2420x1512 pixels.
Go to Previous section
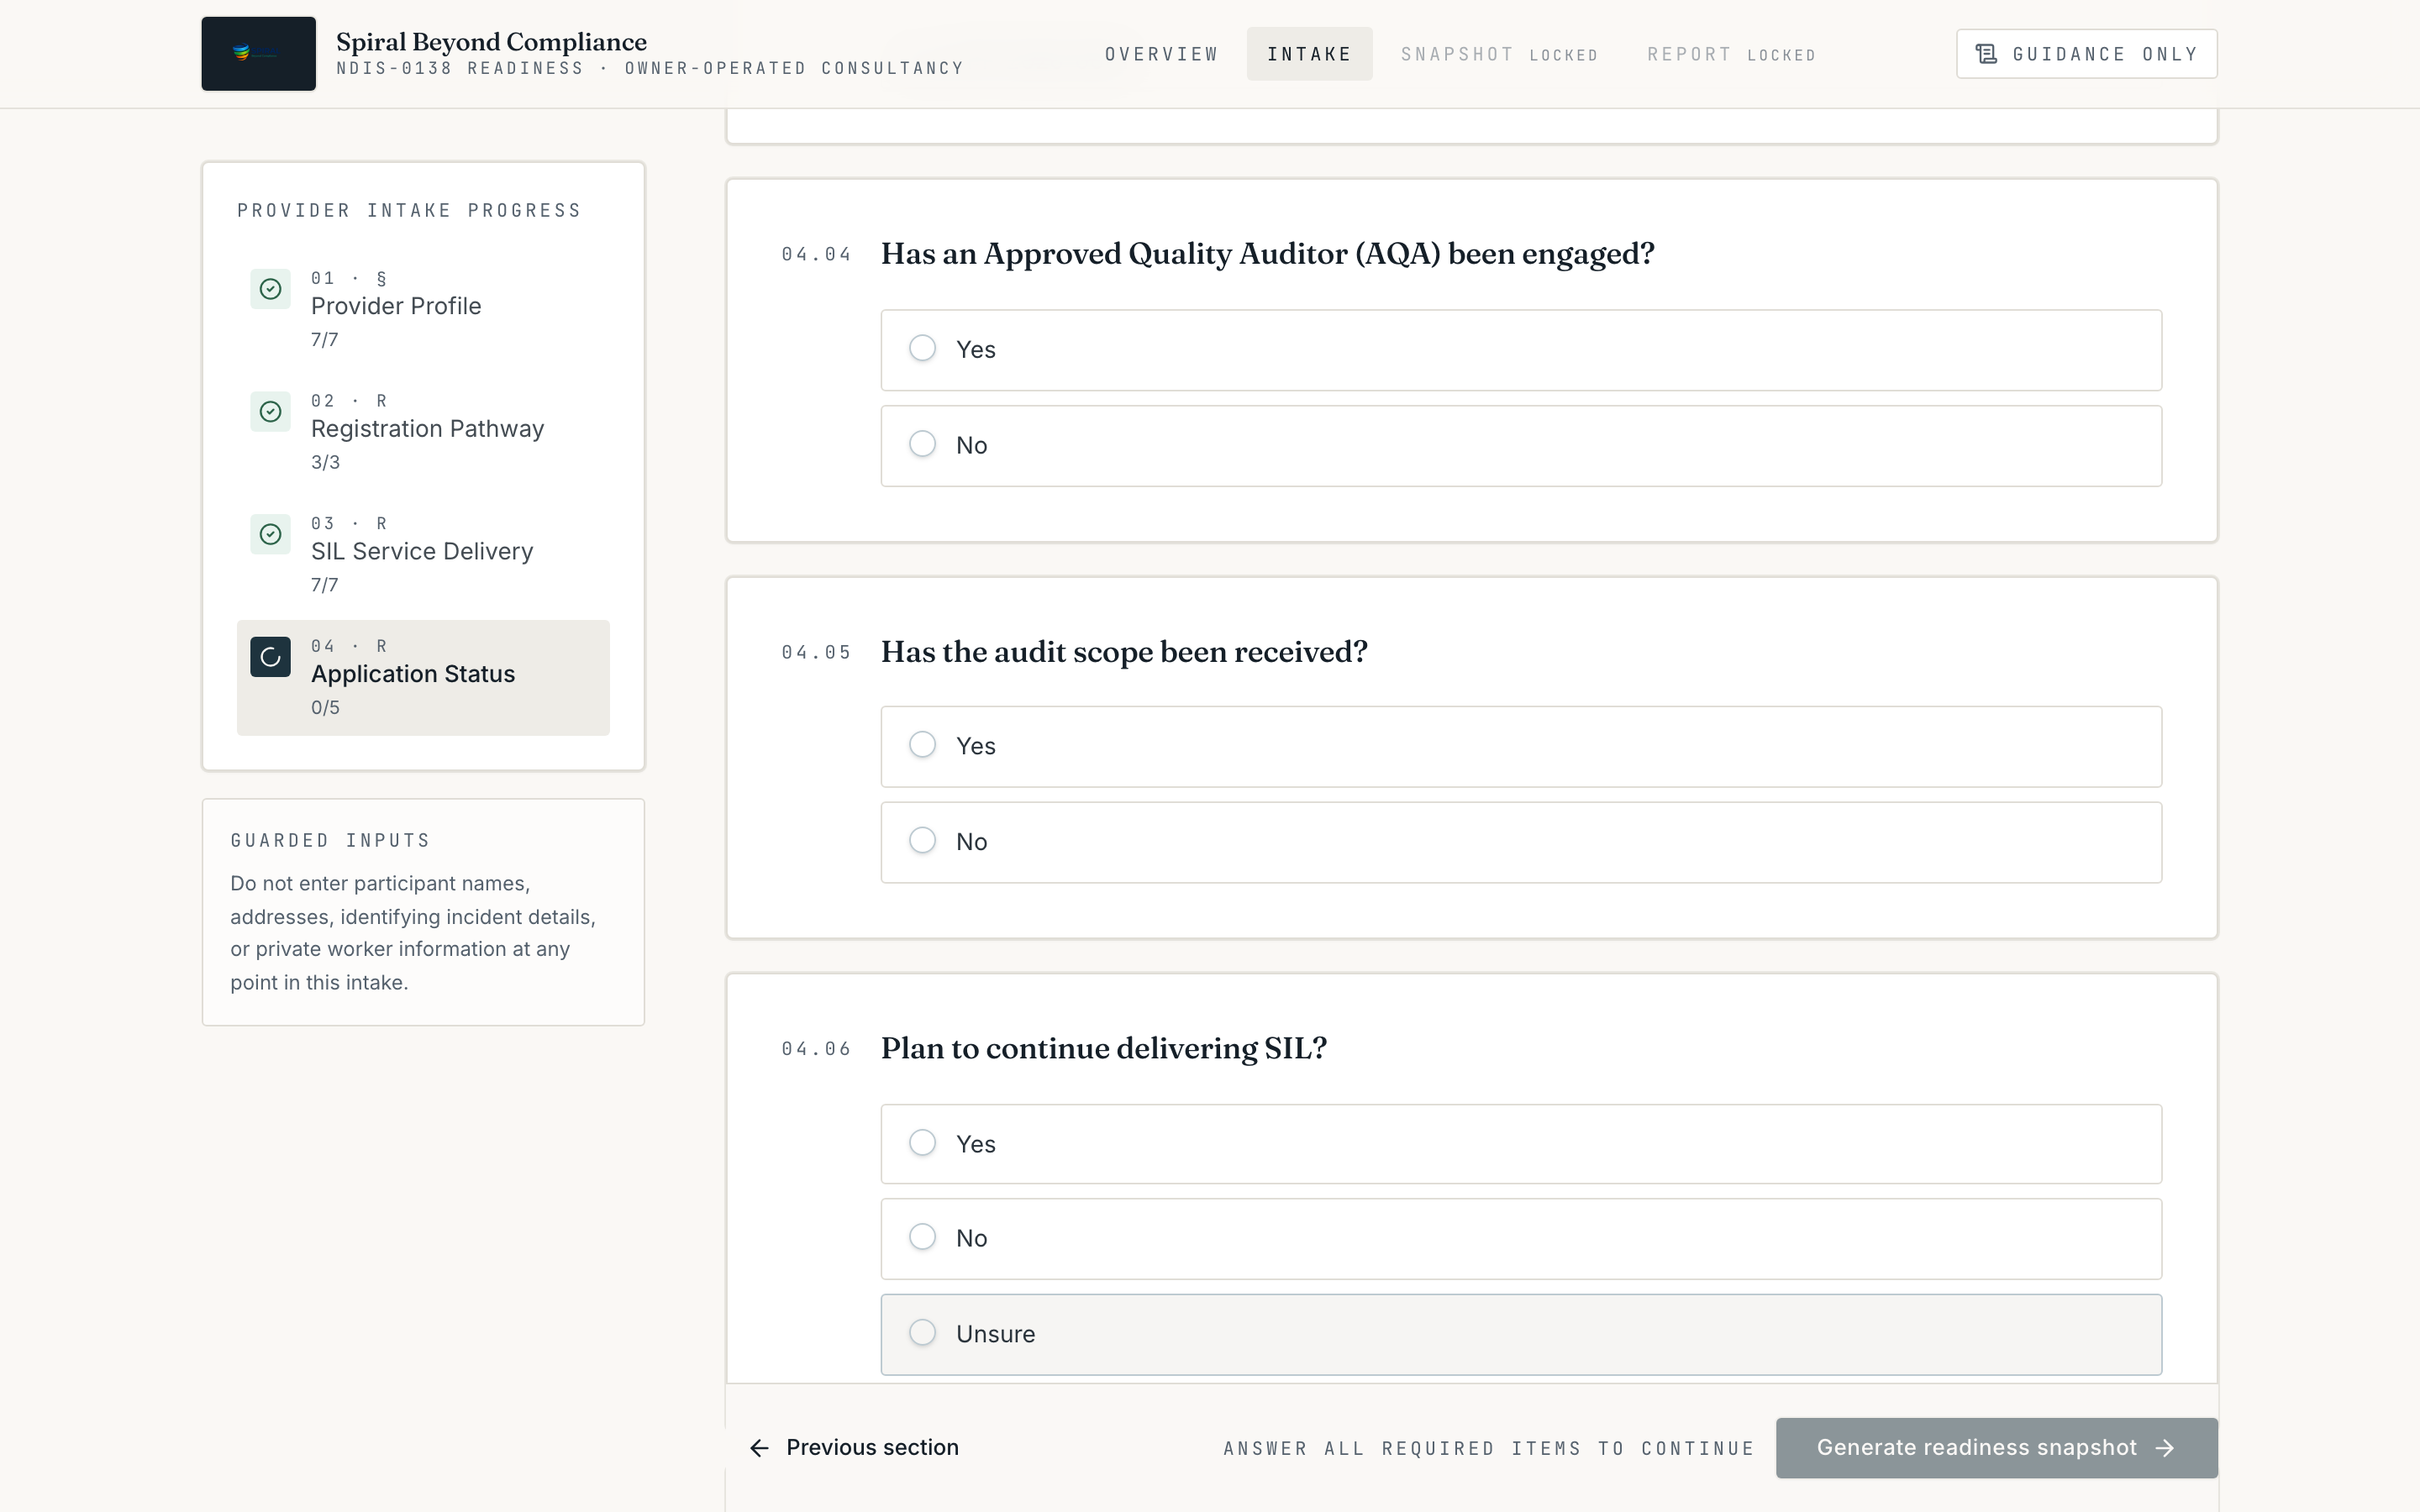[854, 1448]
